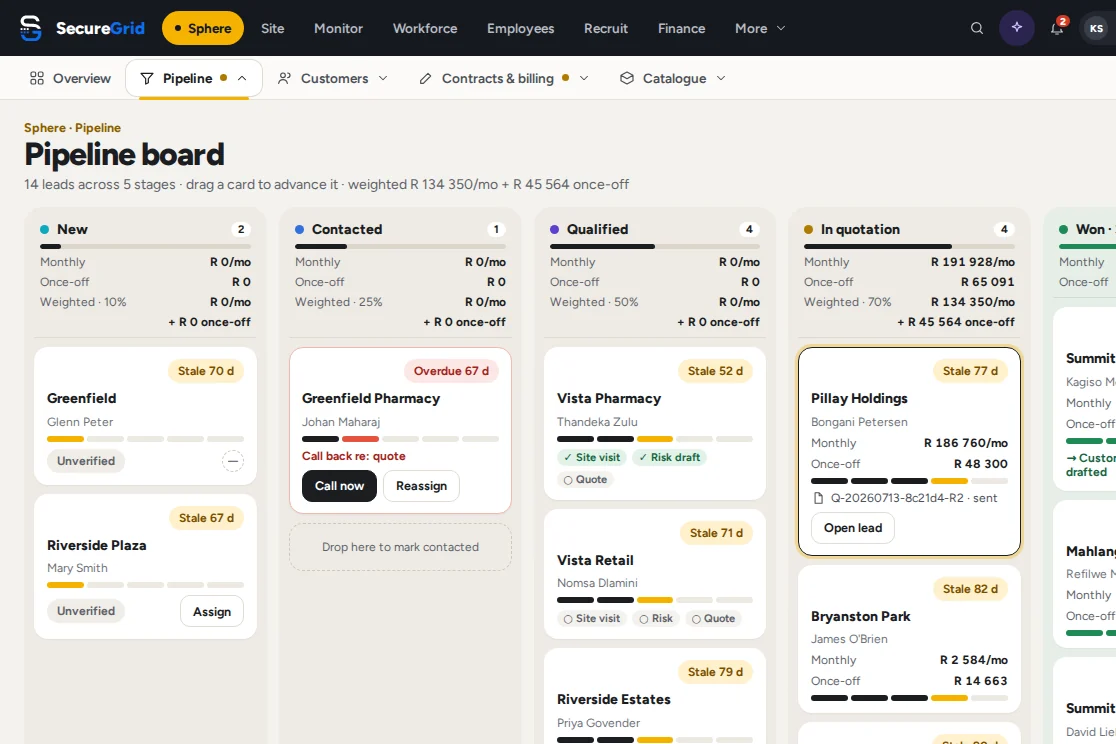
Task: Click Unverified badge on Greenfield card
Action: [x=86, y=461]
